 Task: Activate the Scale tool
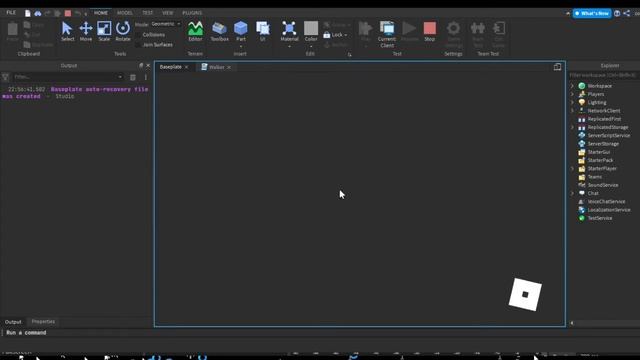click(x=104, y=31)
